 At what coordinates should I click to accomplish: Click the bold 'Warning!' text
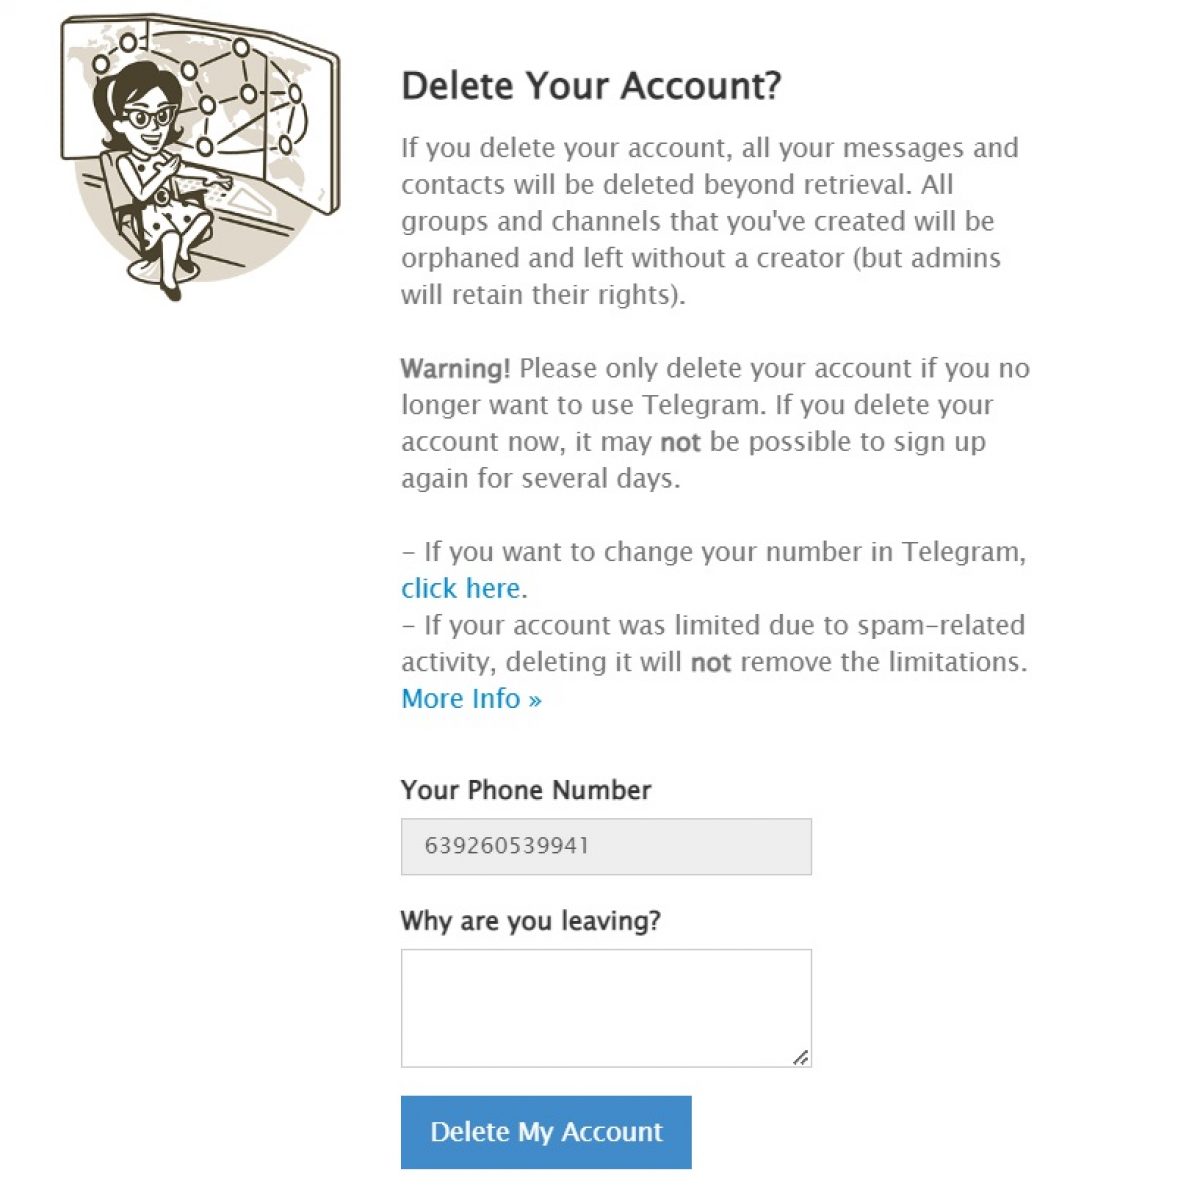click(454, 368)
